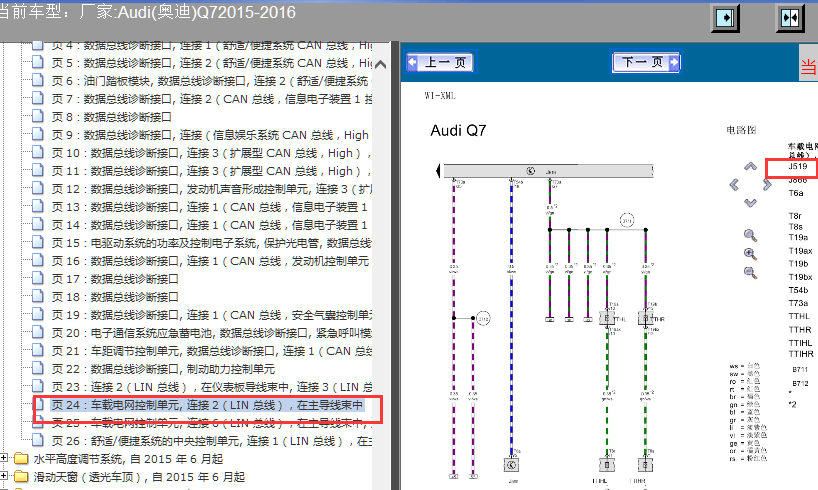Image resolution: width=818 pixels, height=490 pixels.
Task: Click connector T6a in the component list
Action: pyautogui.click(x=796, y=193)
